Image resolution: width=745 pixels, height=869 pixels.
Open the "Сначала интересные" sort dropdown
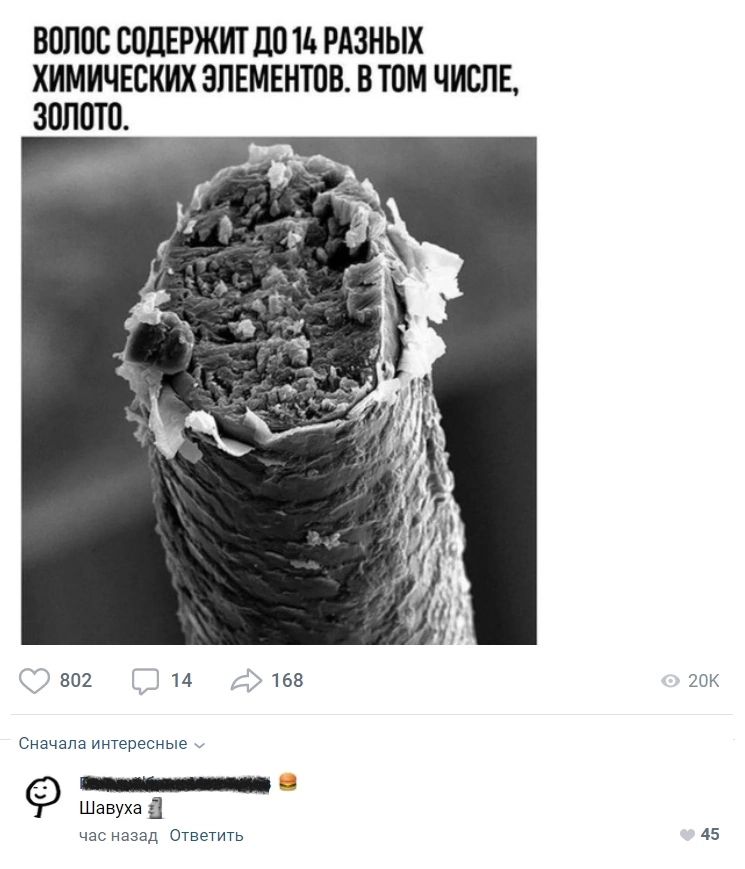[103, 744]
